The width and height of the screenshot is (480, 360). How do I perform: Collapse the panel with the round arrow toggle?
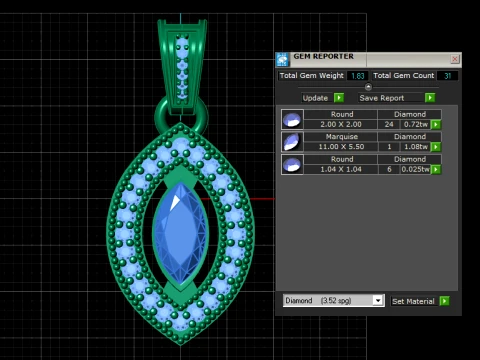368,87
